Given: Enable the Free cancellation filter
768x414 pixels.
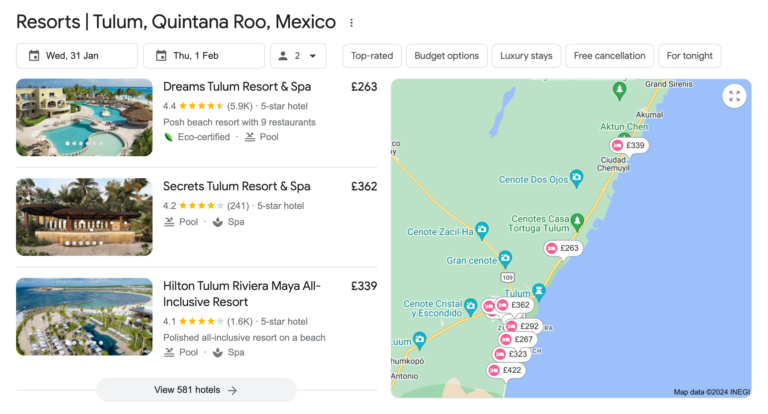Looking at the screenshot, I should pyautogui.click(x=610, y=56).
